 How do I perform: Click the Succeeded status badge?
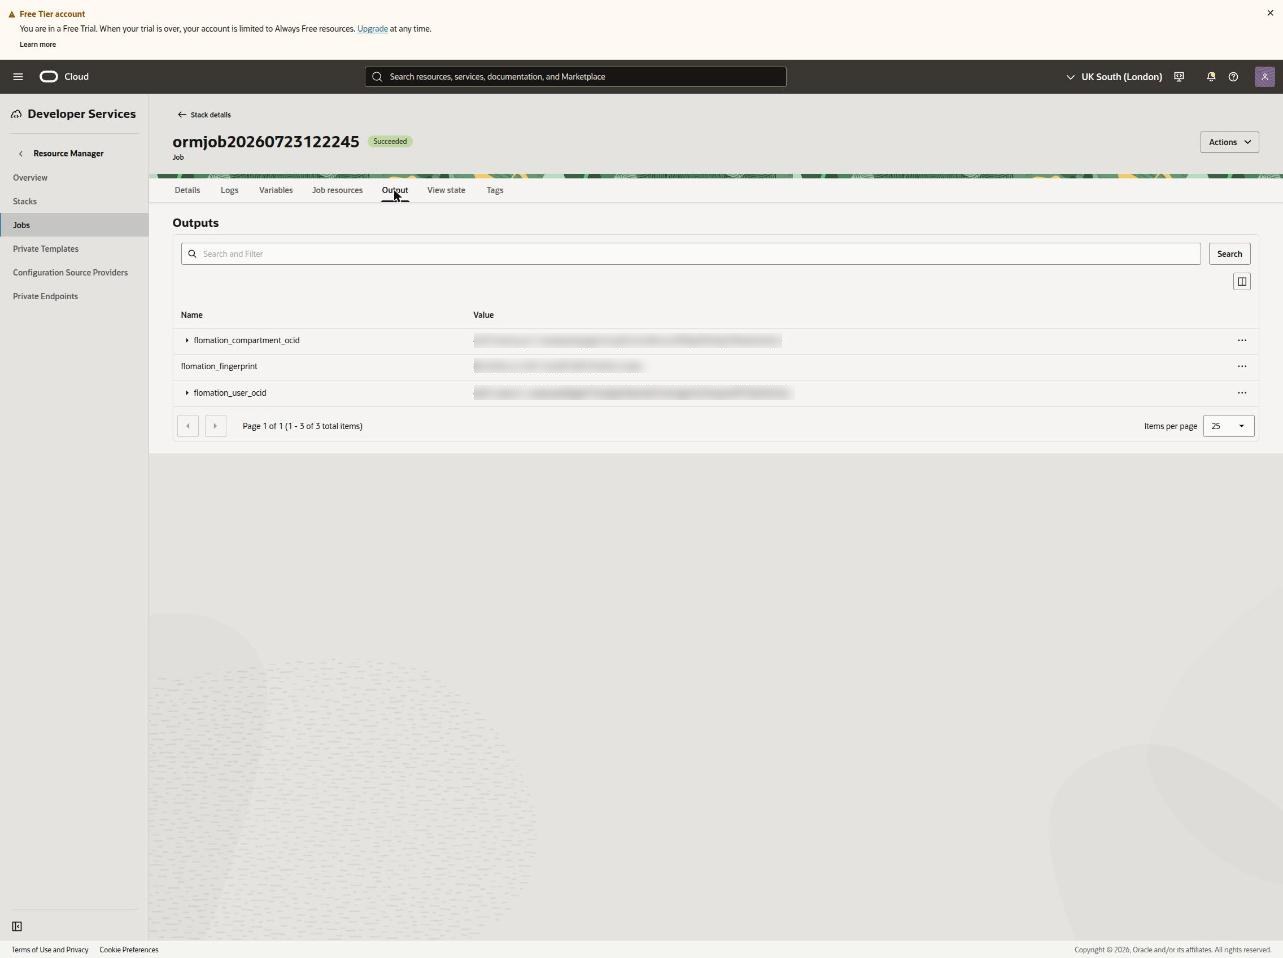(x=390, y=142)
